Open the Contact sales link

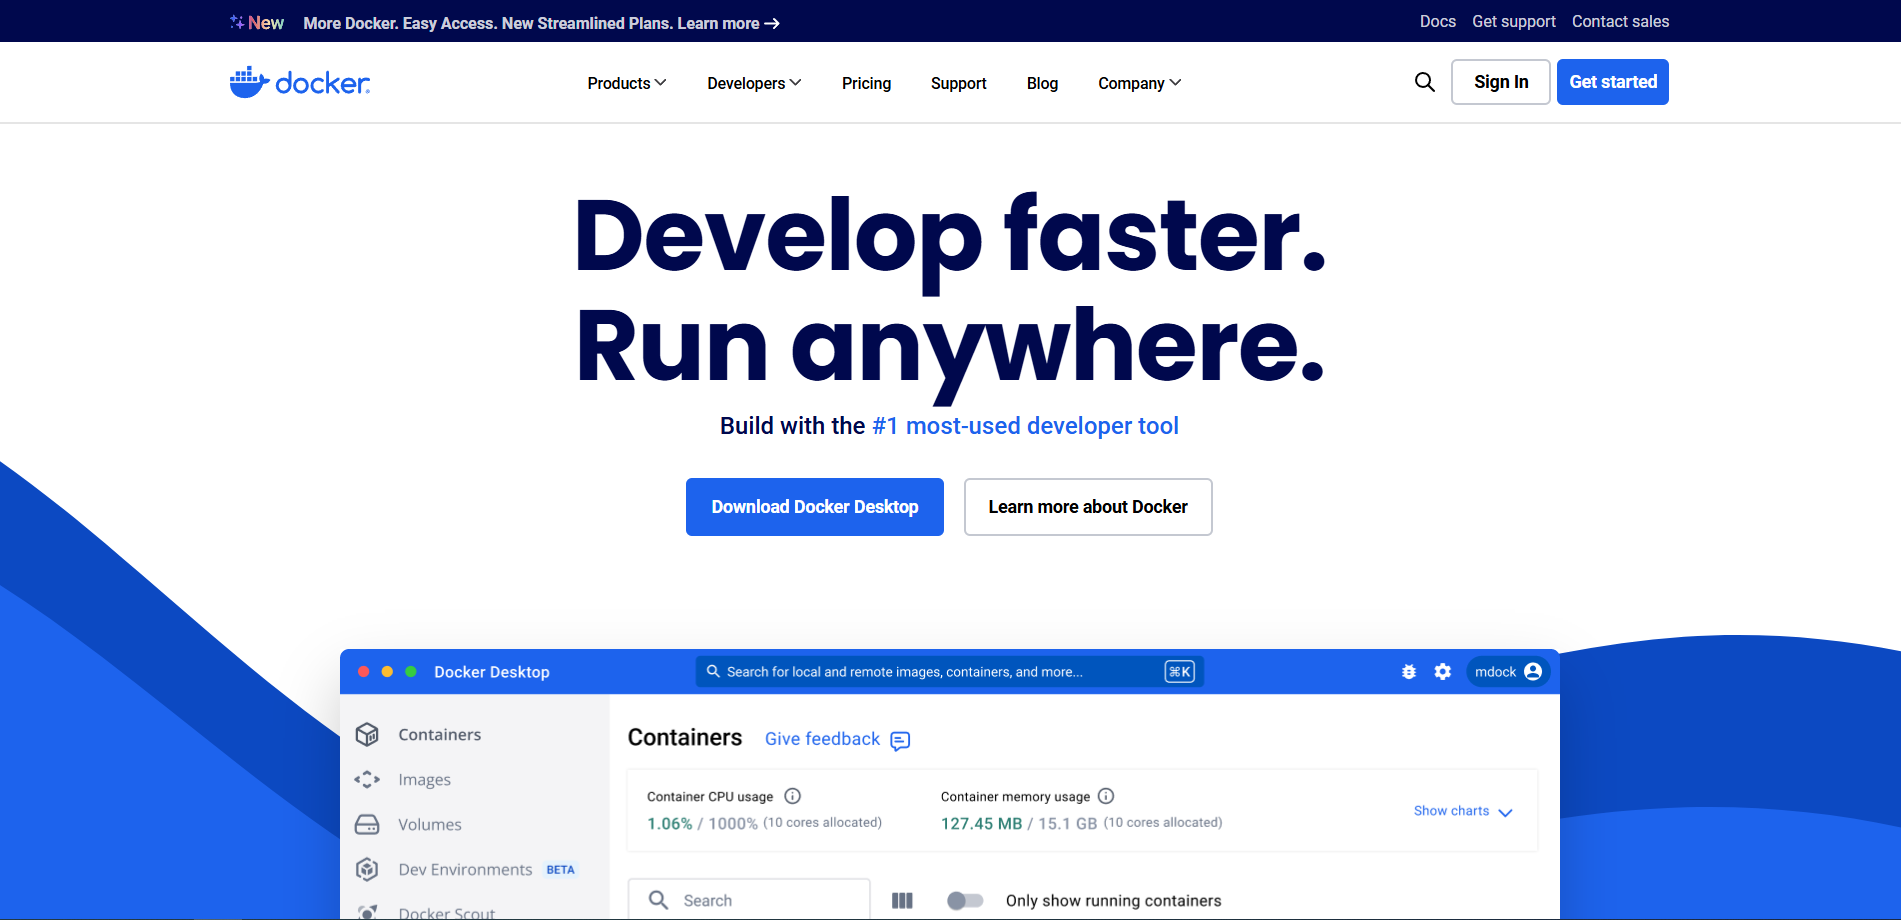click(1620, 21)
